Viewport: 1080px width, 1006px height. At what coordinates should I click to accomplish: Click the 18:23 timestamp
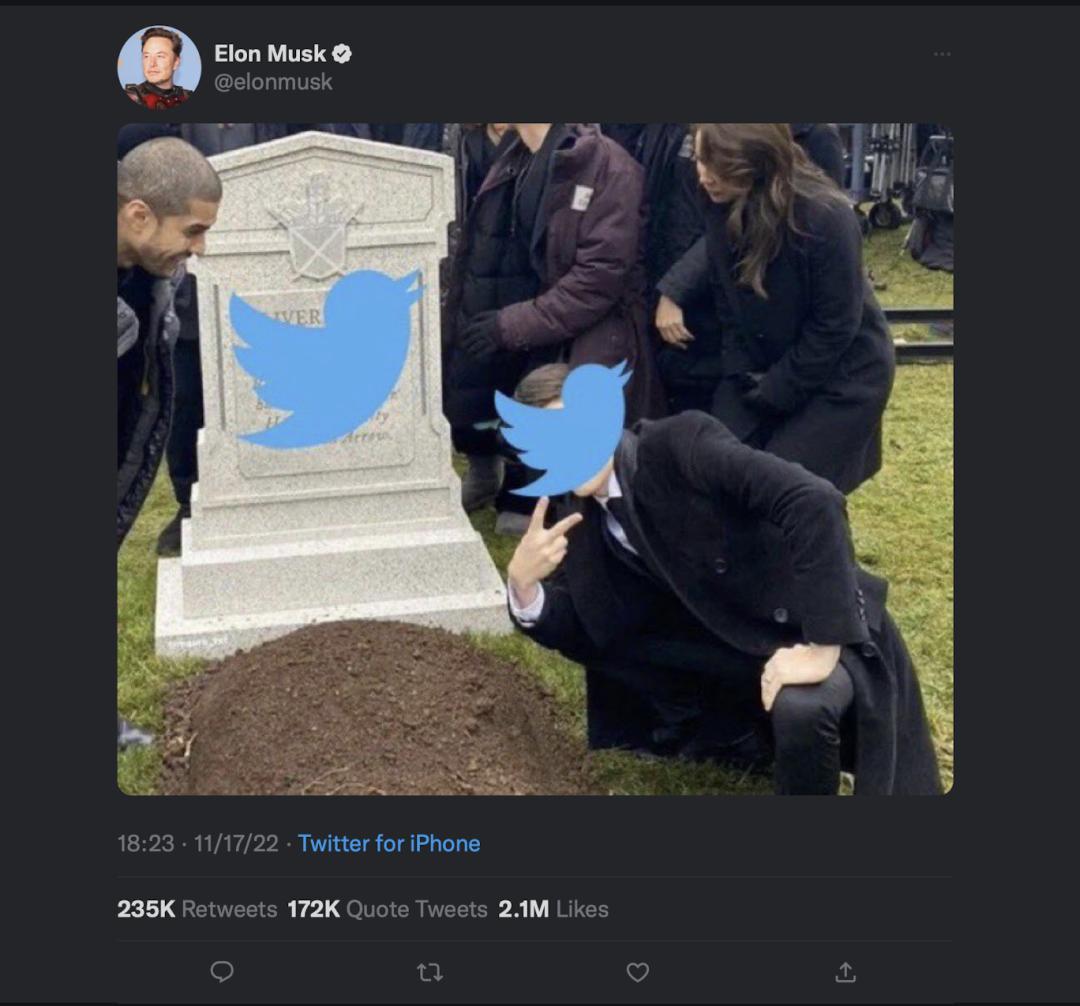coord(145,843)
